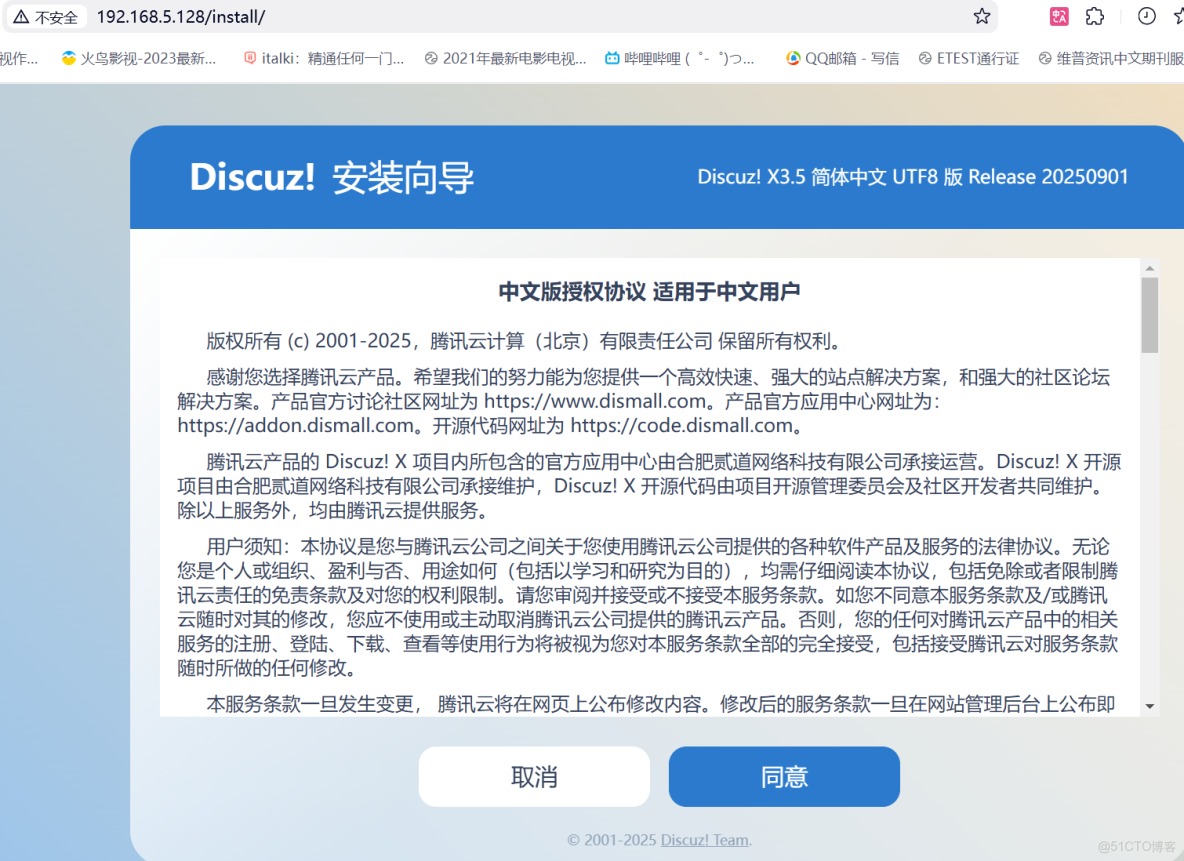1184x861 pixels.
Task: Open browsing history via clock icon
Action: pyautogui.click(x=1147, y=16)
